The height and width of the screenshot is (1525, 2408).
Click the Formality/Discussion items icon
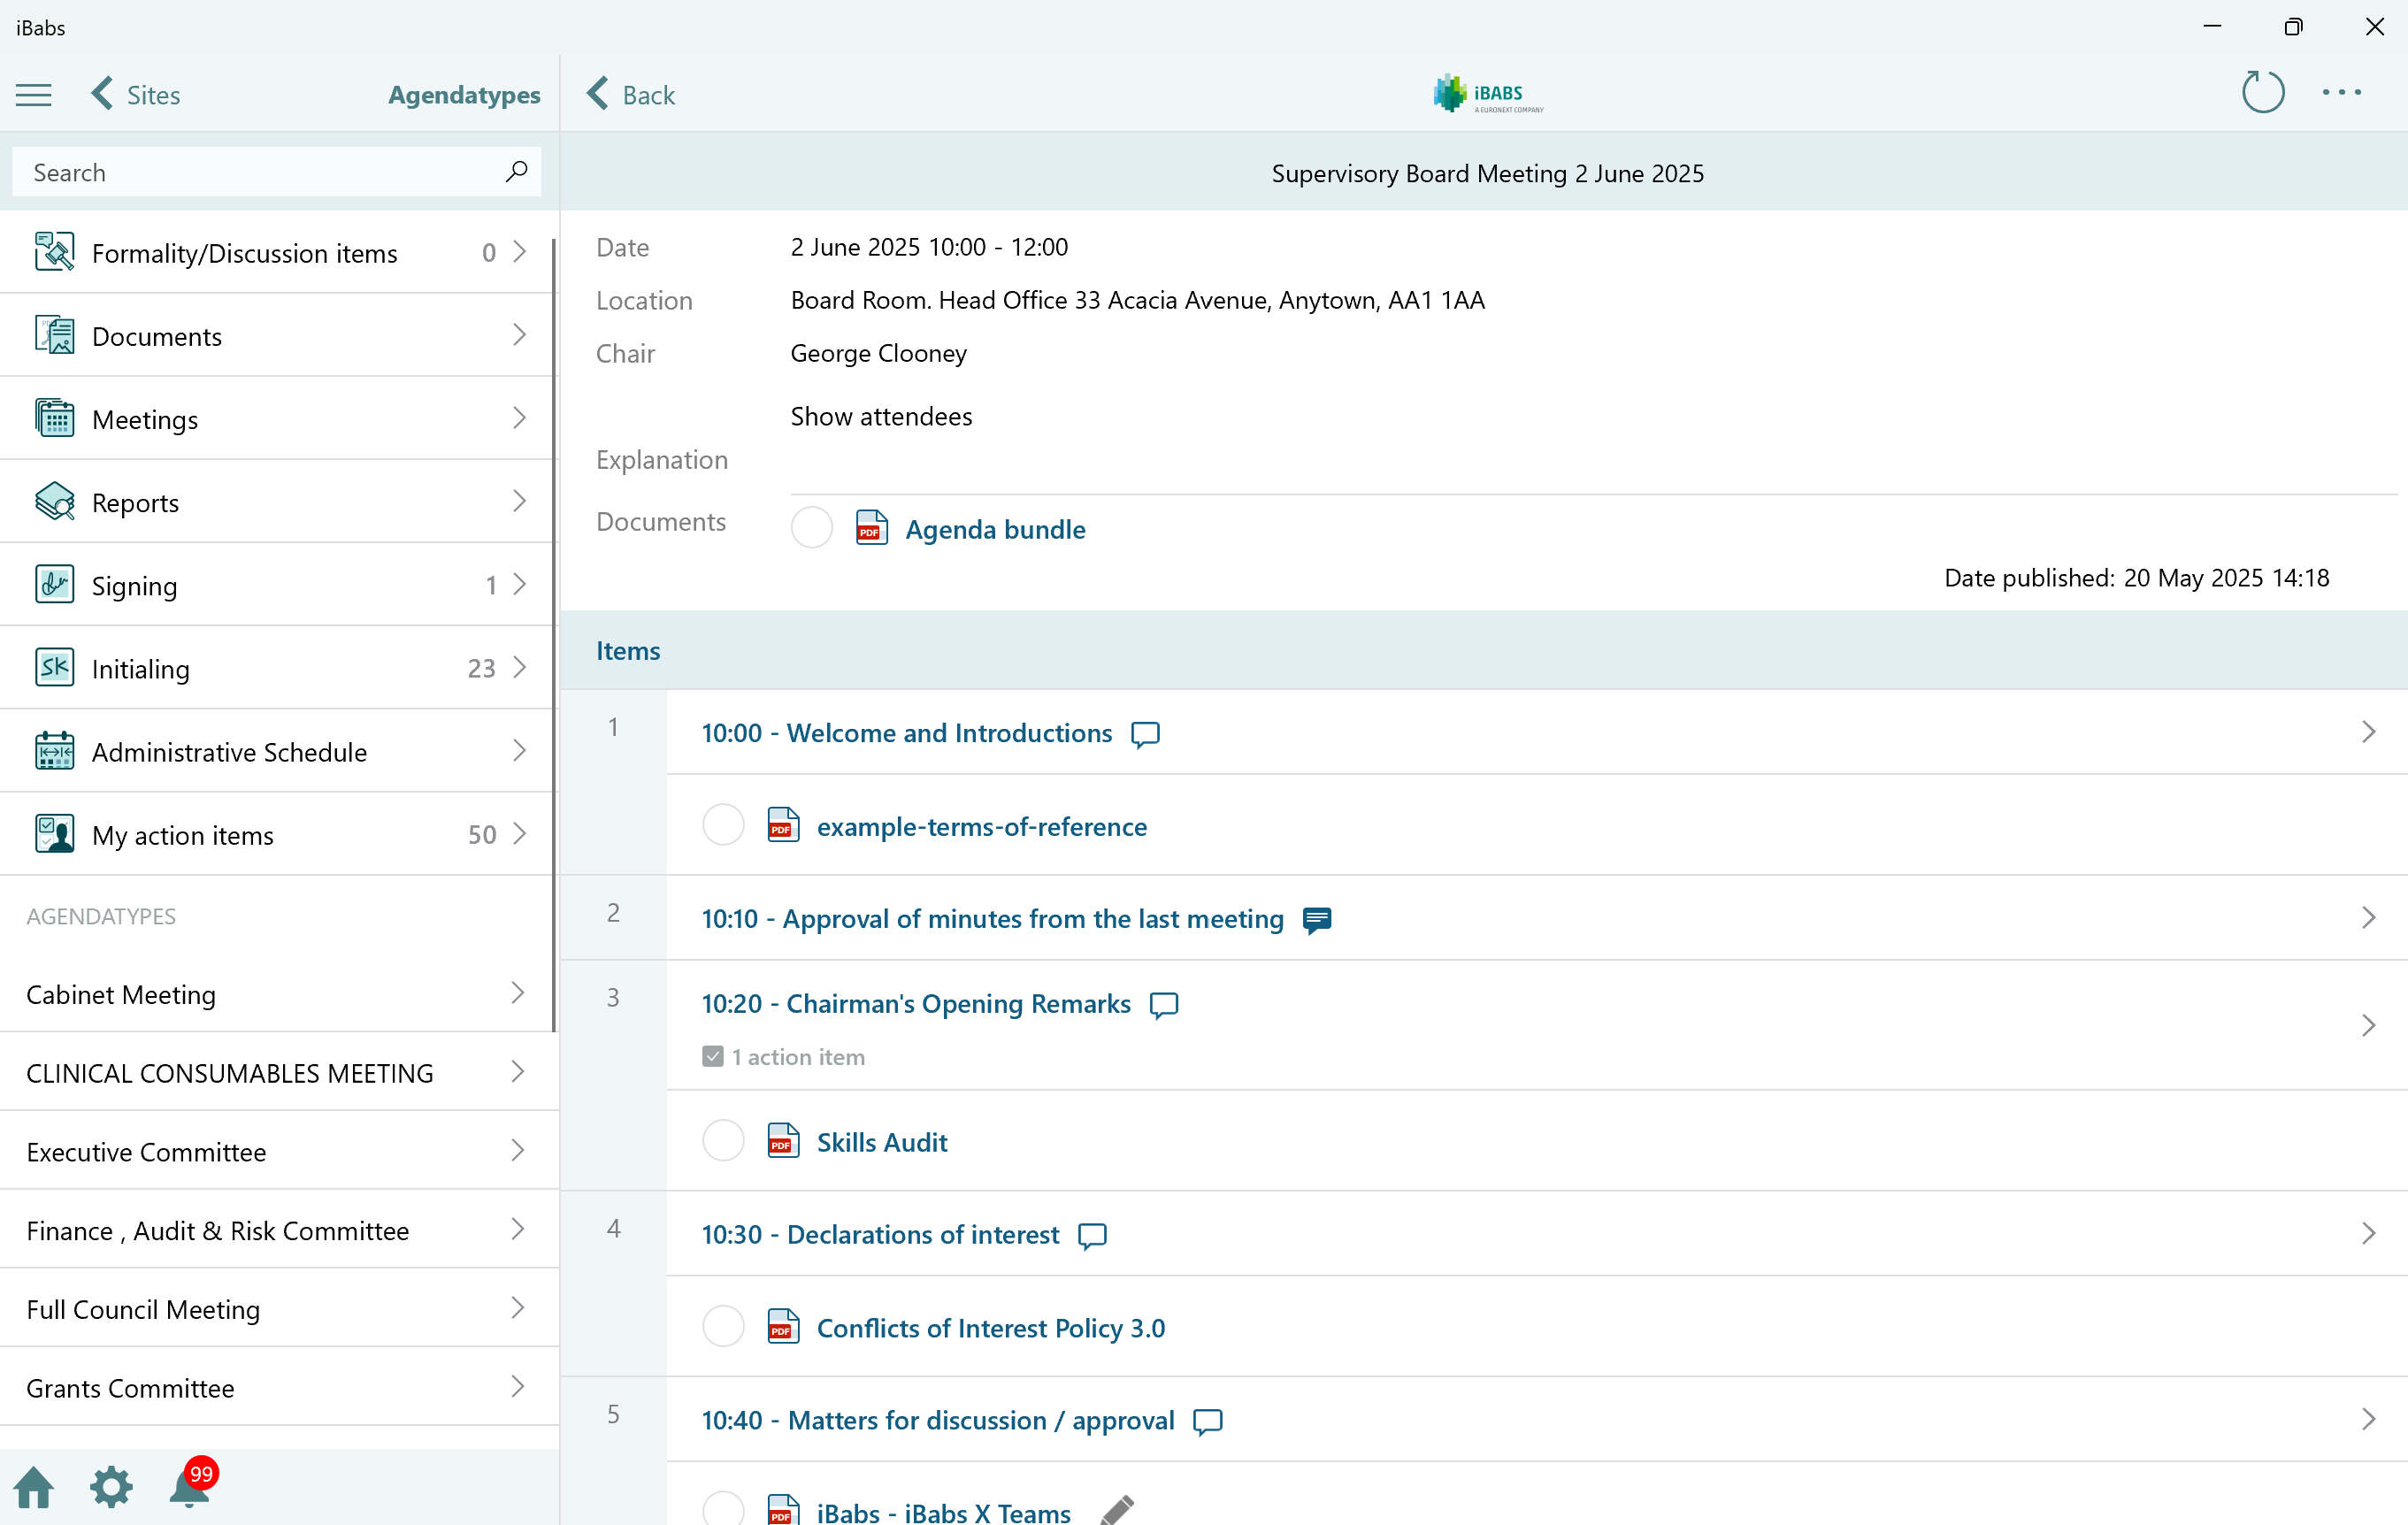[54, 252]
